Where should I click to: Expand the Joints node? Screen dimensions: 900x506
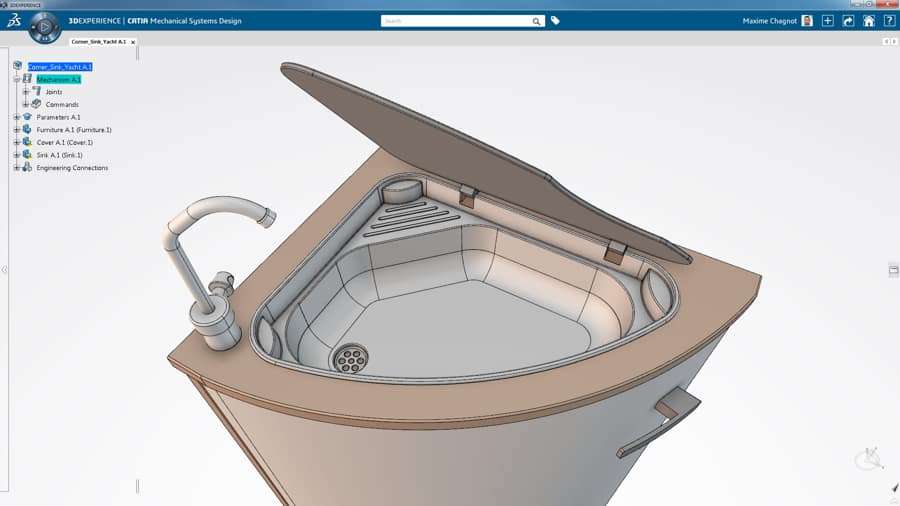click(x=25, y=92)
